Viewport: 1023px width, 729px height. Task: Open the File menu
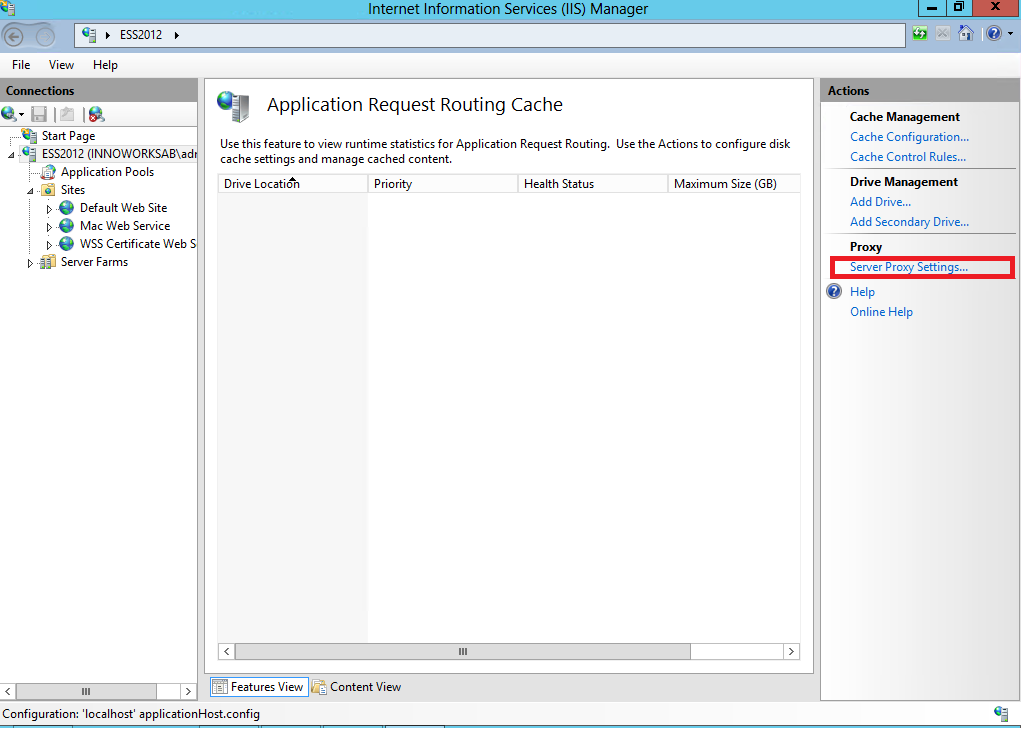tap(21, 65)
